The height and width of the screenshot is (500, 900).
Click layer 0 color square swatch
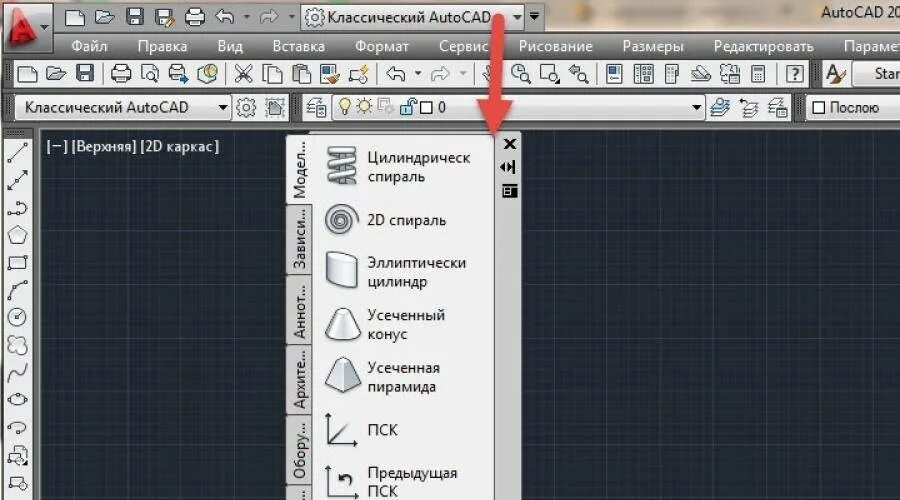click(426, 108)
